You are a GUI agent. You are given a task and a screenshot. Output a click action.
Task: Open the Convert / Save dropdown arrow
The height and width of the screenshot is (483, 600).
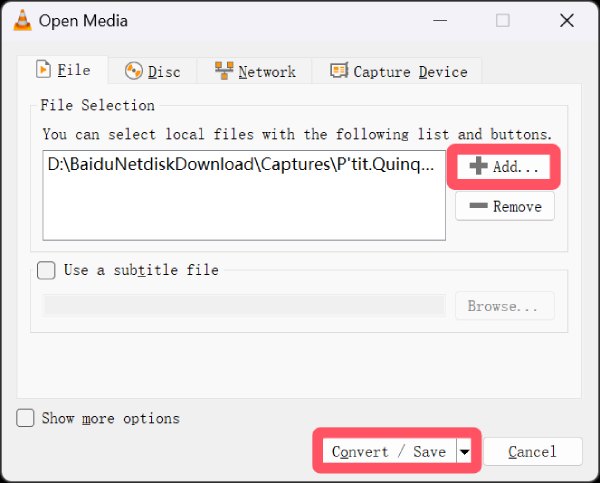tap(464, 452)
